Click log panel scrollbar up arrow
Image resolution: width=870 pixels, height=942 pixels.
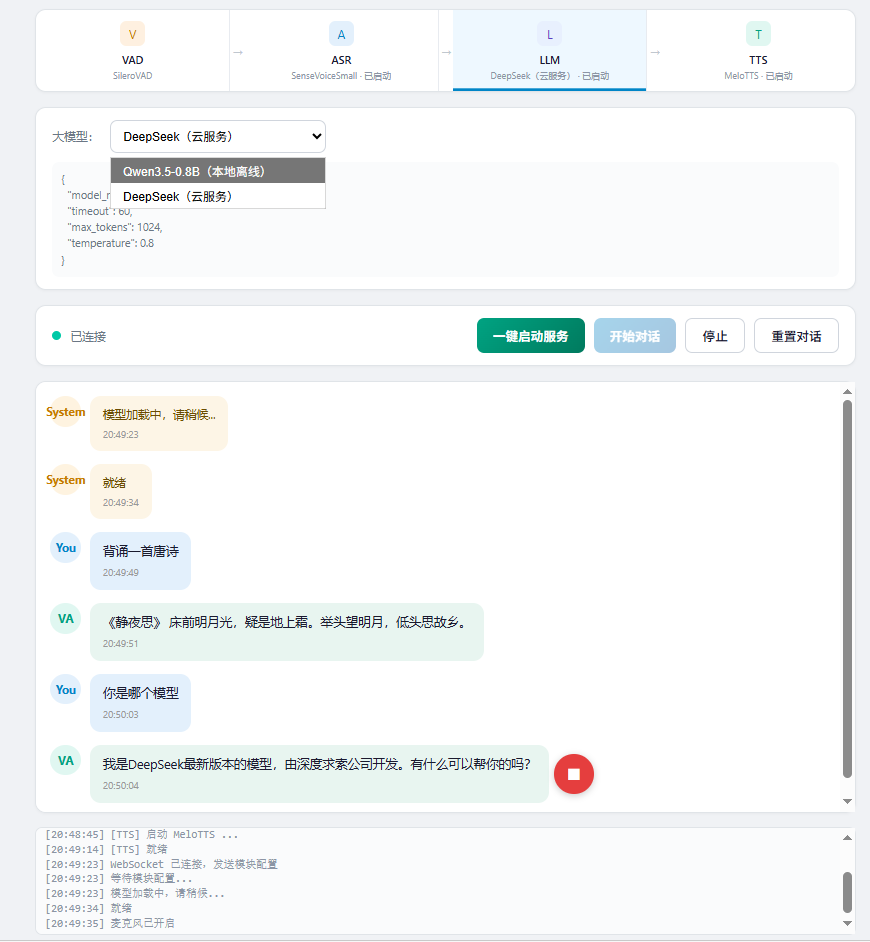tap(847, 837)
